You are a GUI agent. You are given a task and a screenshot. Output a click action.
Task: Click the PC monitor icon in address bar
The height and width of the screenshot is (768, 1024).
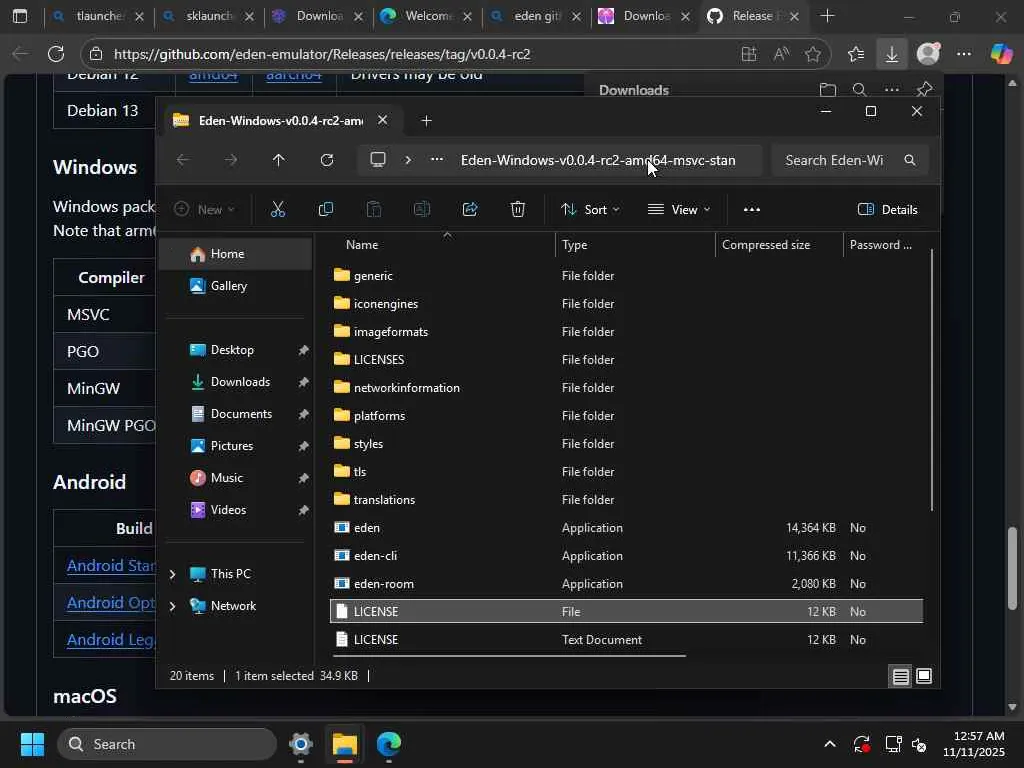(x=377, y=160)
